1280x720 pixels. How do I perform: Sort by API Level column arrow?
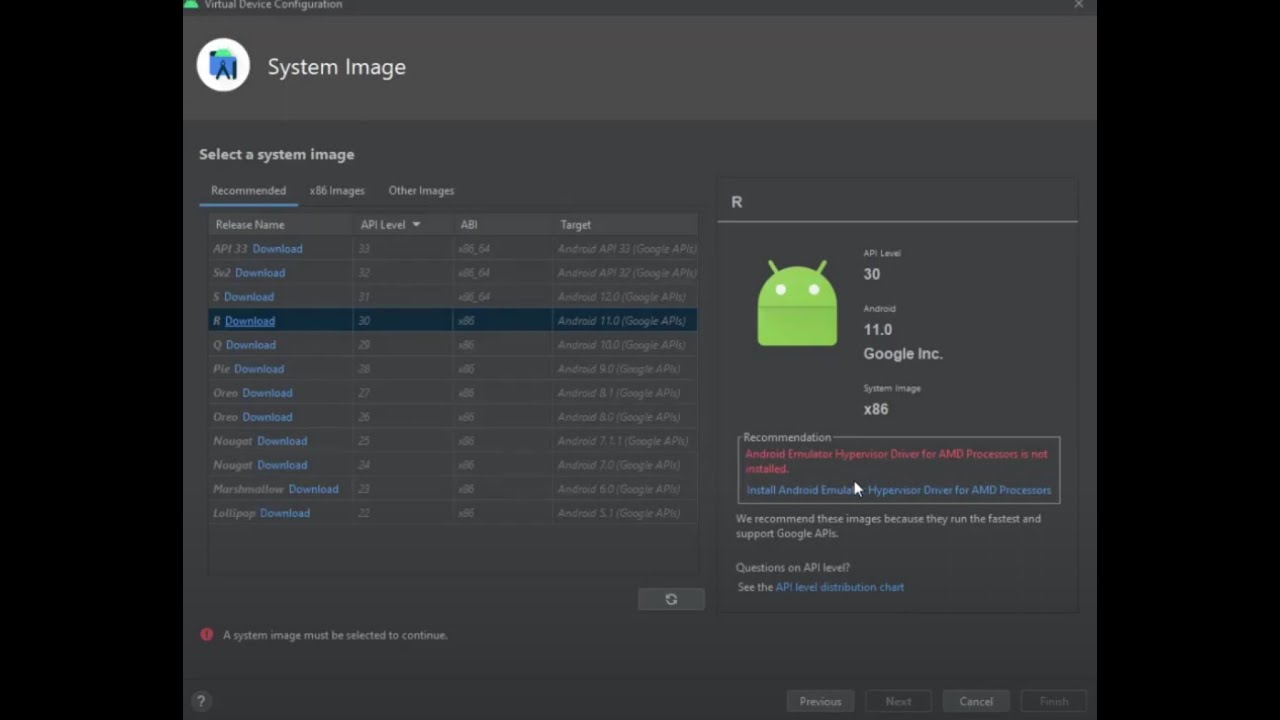(416, 225)
